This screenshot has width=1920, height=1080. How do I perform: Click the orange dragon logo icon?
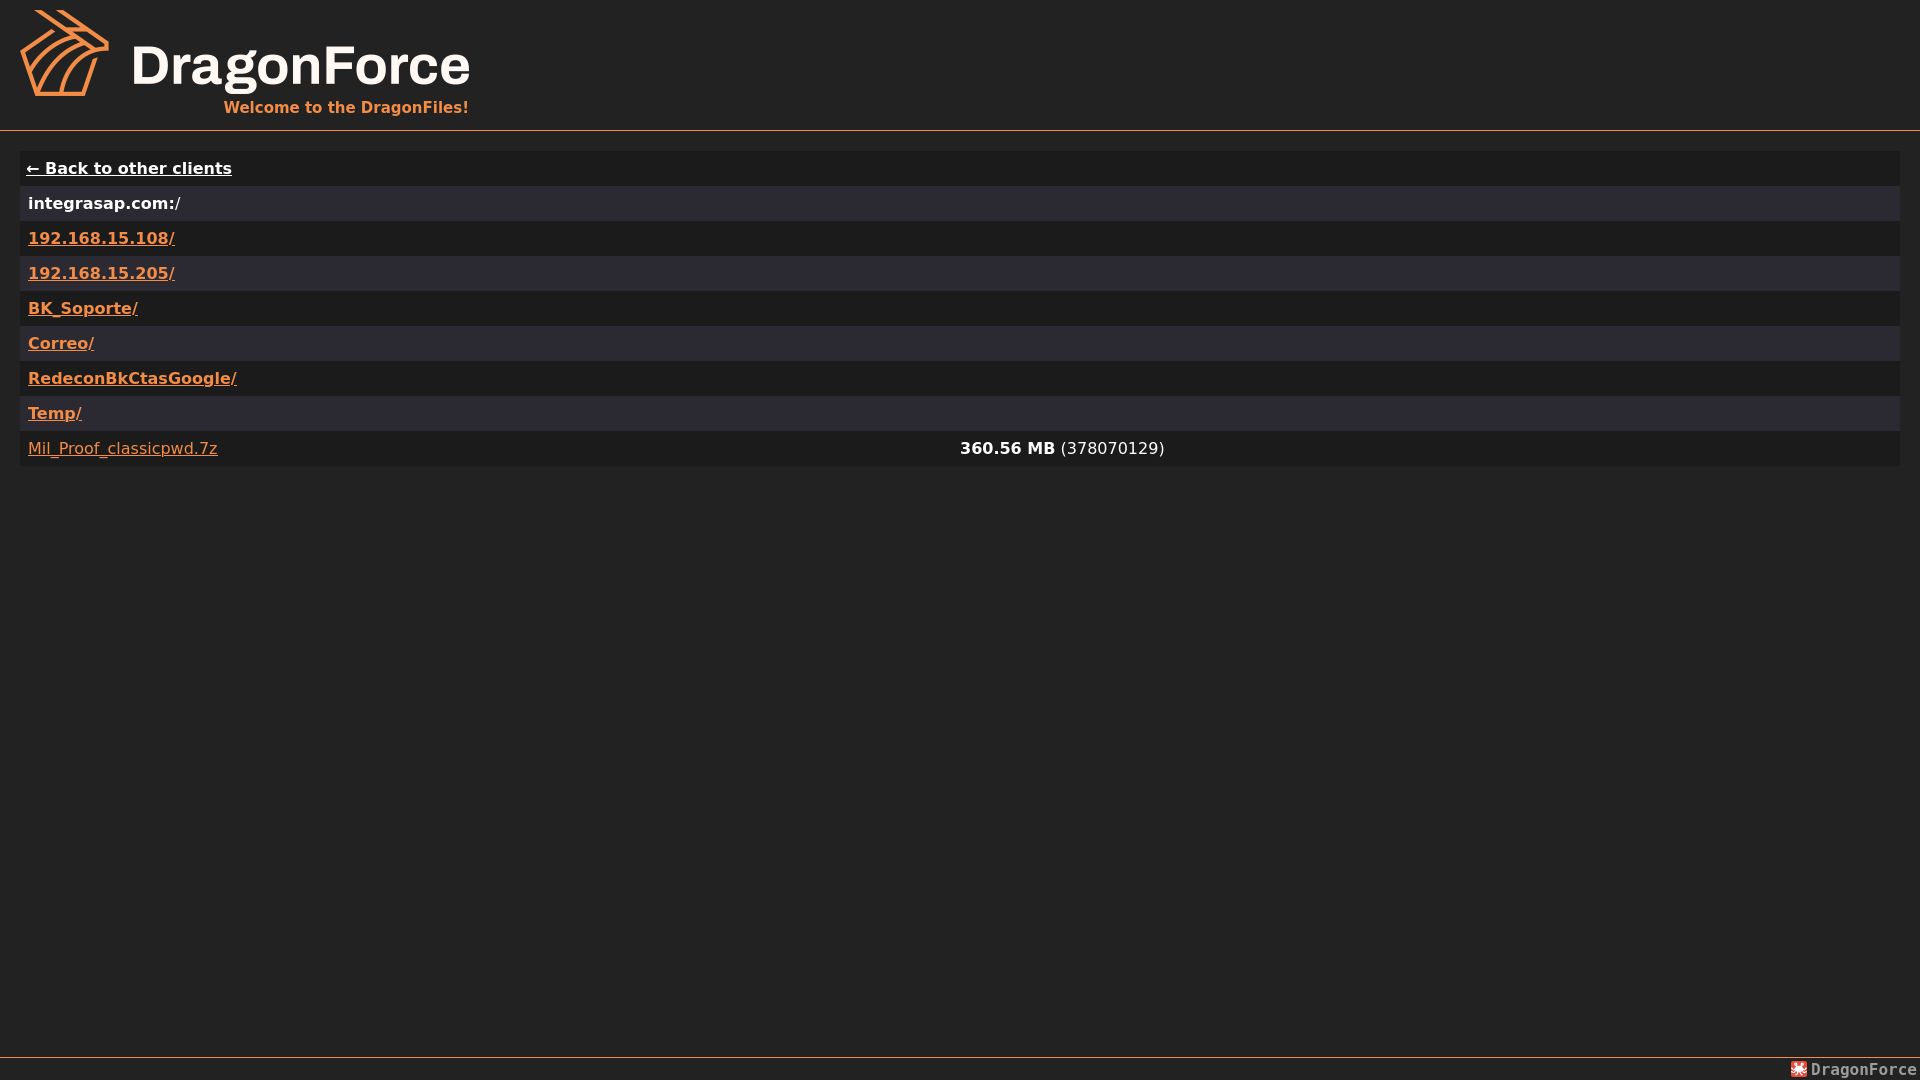(x=65, y=54)
